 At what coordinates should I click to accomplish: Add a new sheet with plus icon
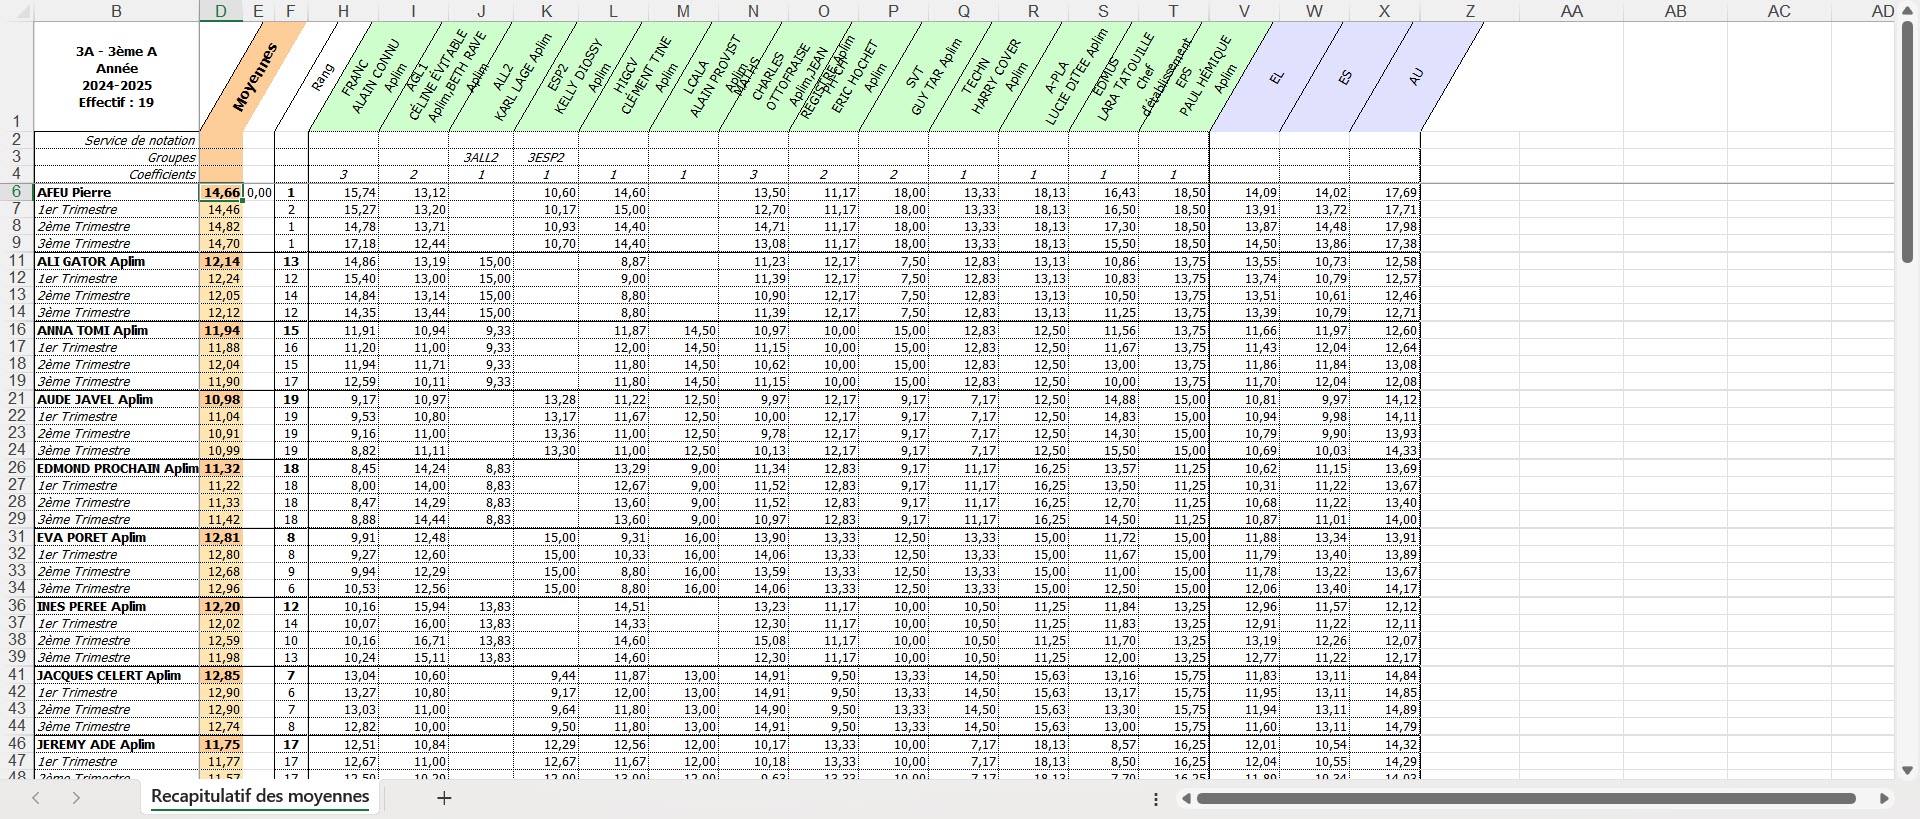444,798
